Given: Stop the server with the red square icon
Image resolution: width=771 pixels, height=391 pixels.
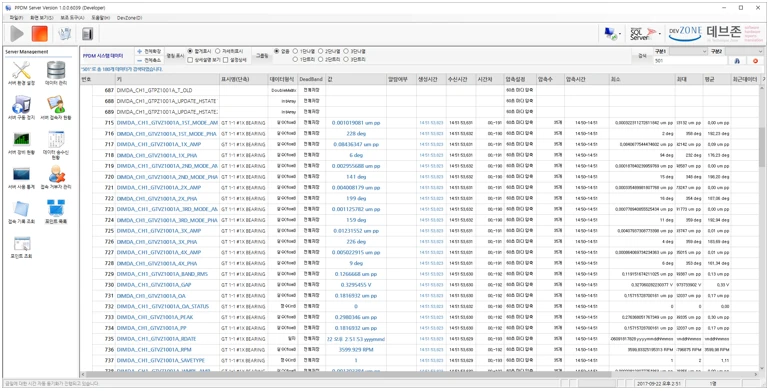Looking at the screenshot, I should [39, 33].
